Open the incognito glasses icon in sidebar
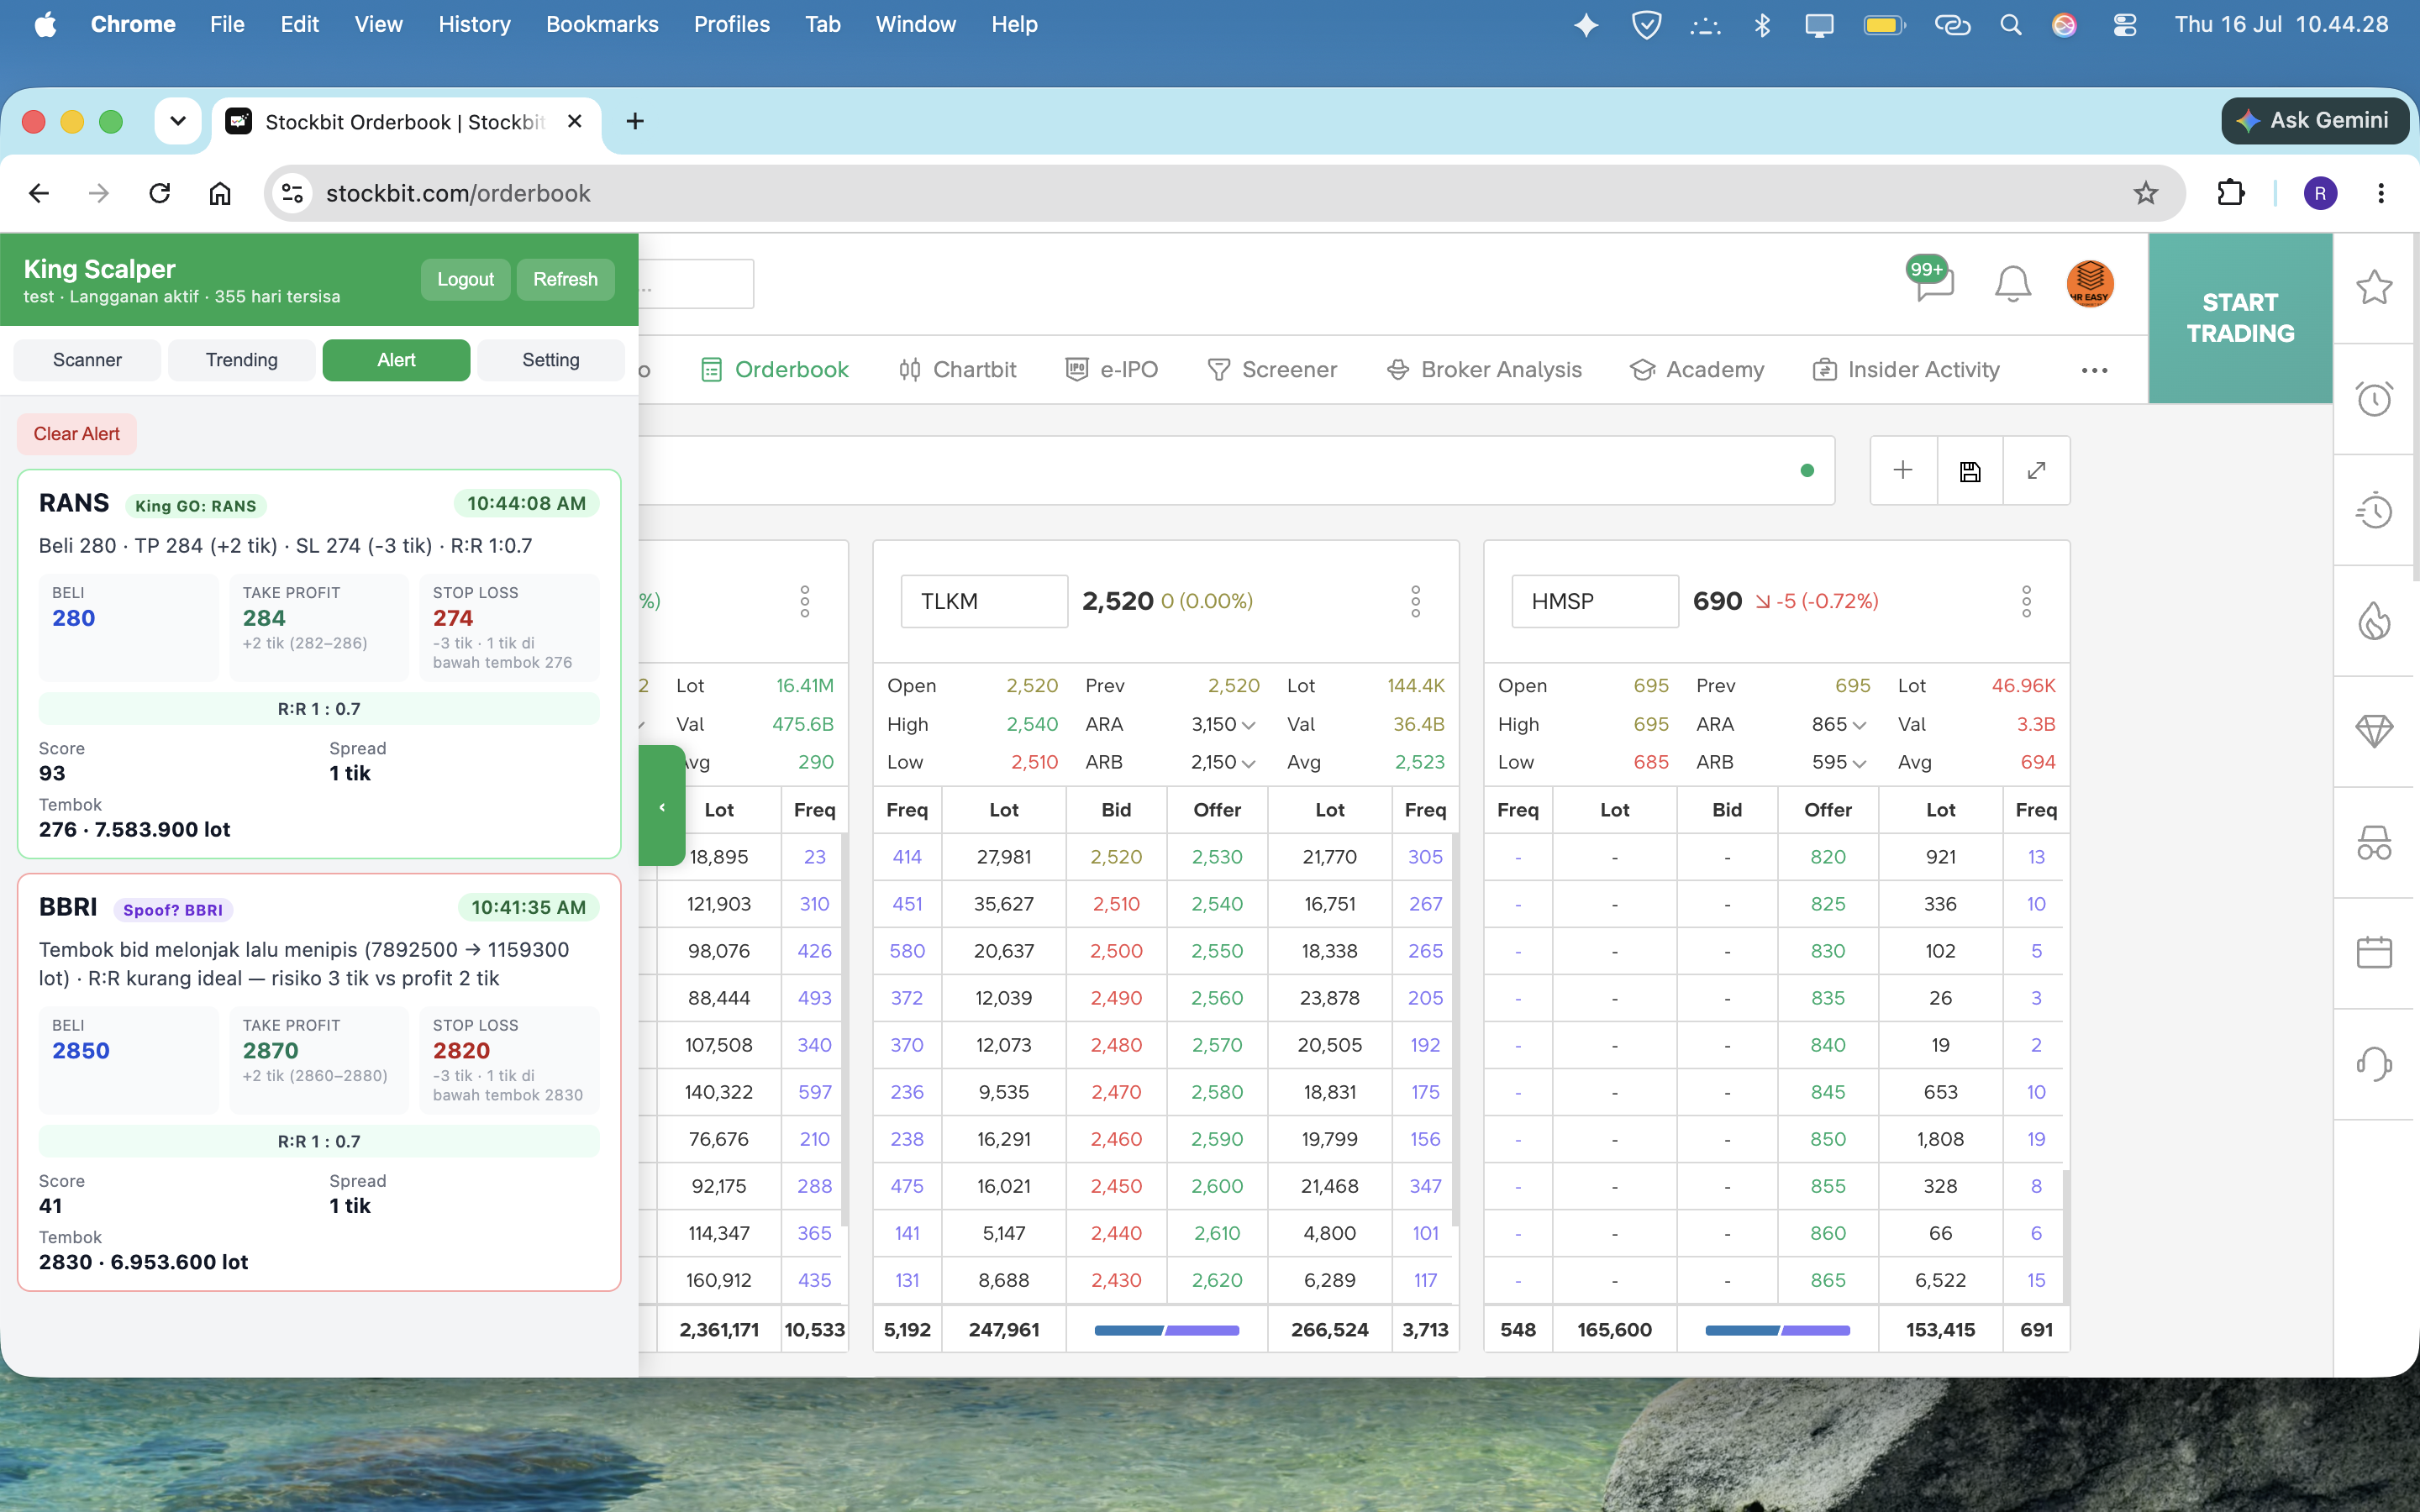2420x1512 pixels. (2373, 843)
